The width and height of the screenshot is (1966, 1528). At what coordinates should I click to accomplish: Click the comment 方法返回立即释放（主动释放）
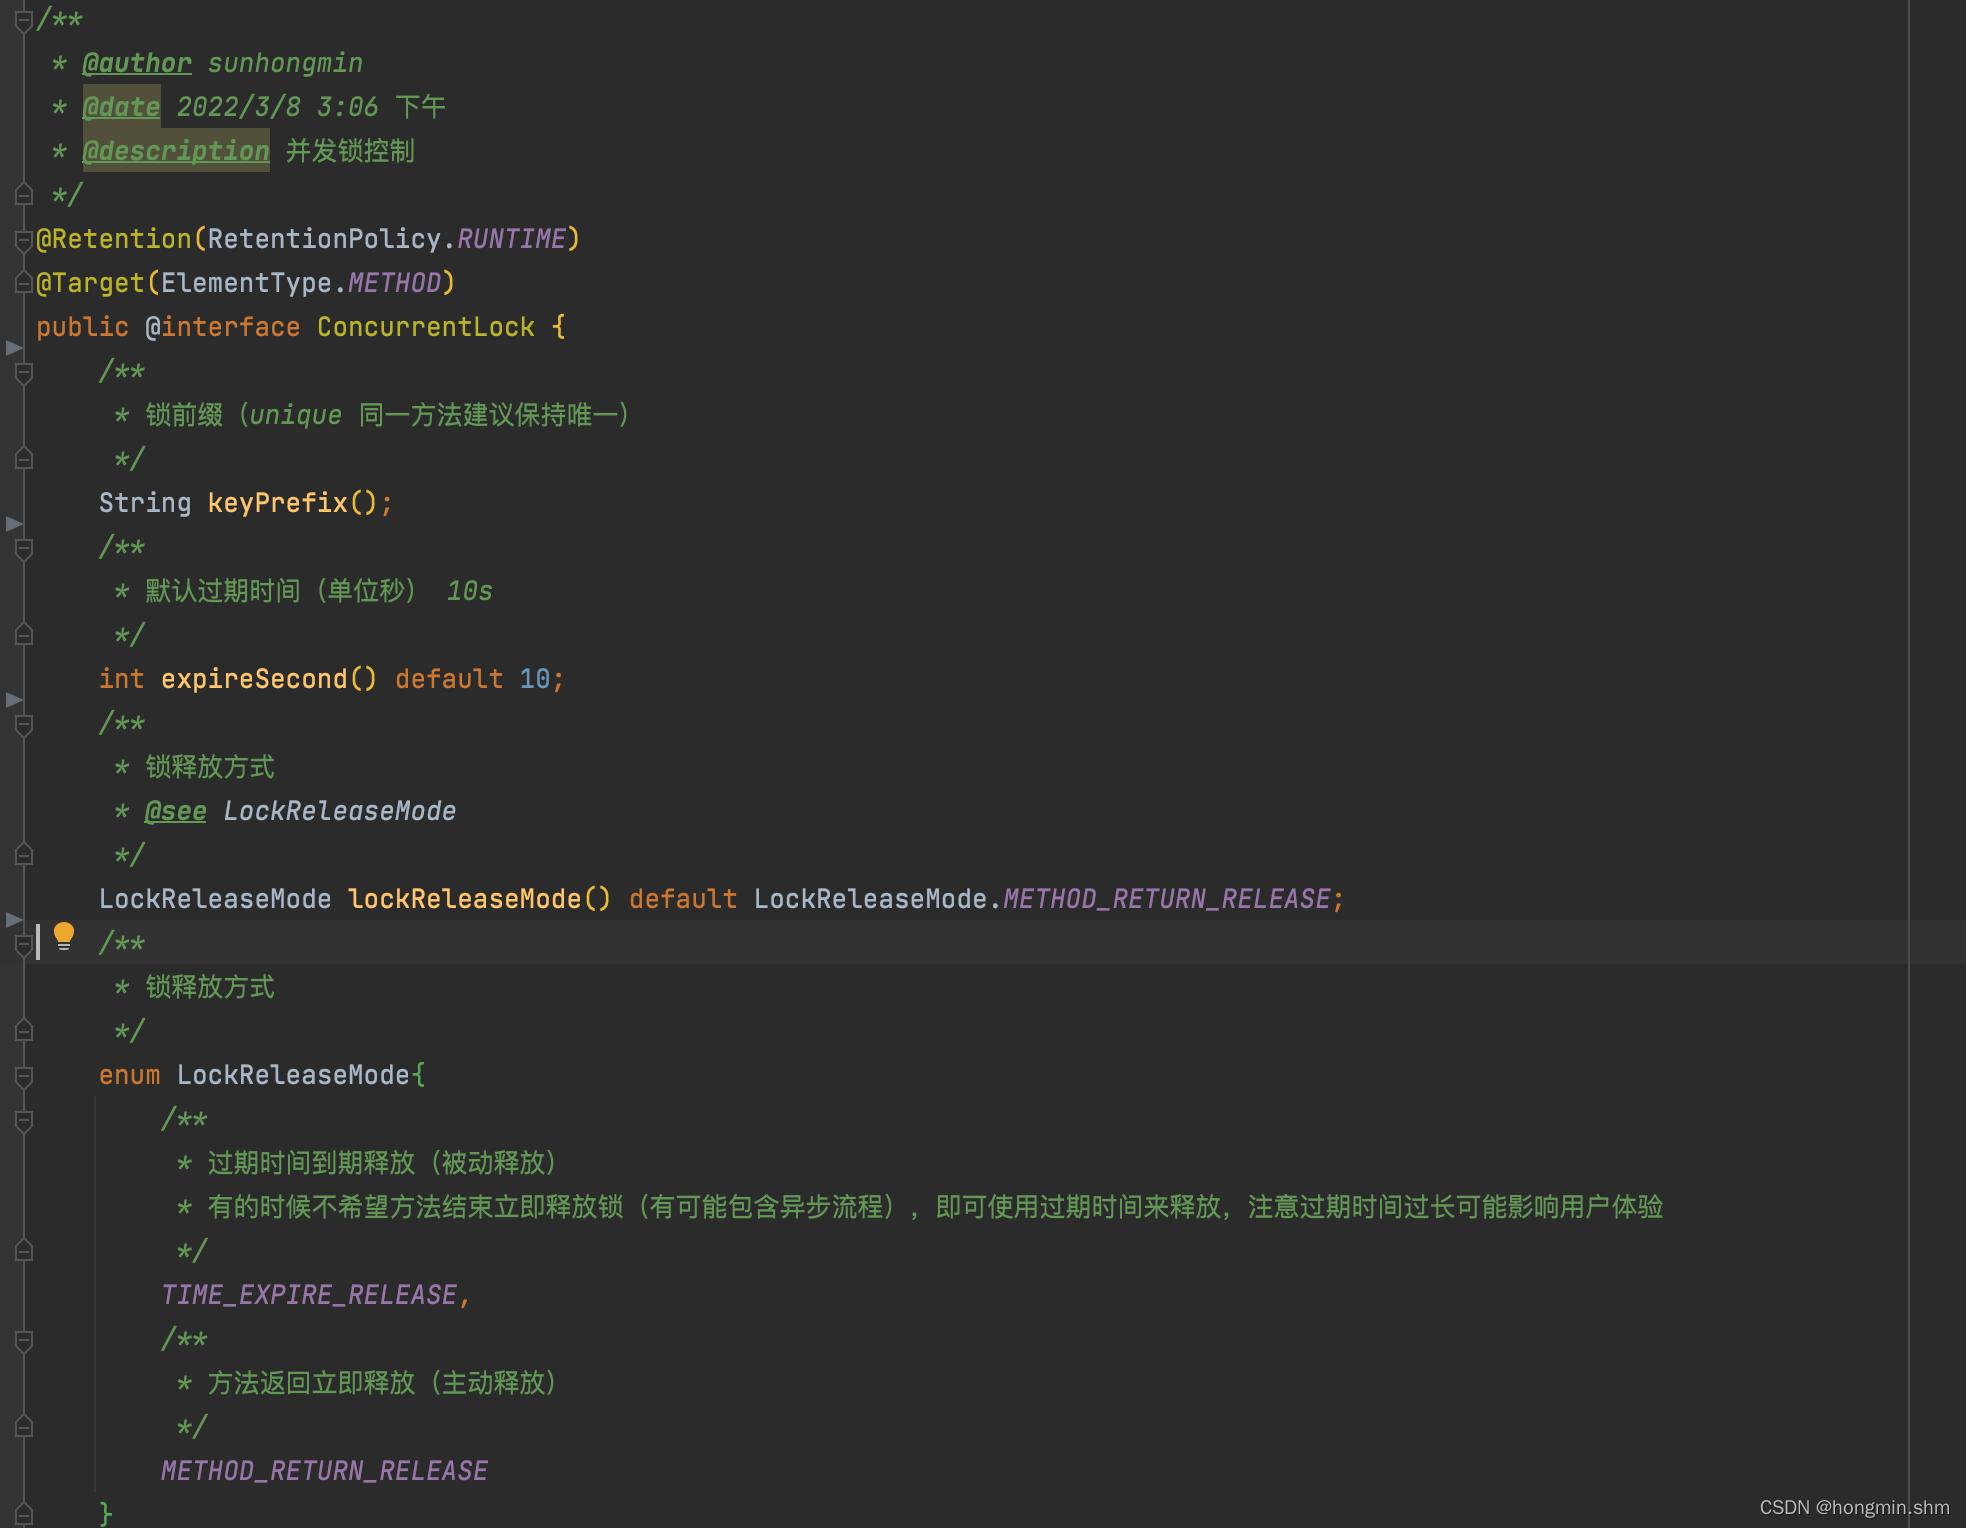click(x=382, y=1383)
